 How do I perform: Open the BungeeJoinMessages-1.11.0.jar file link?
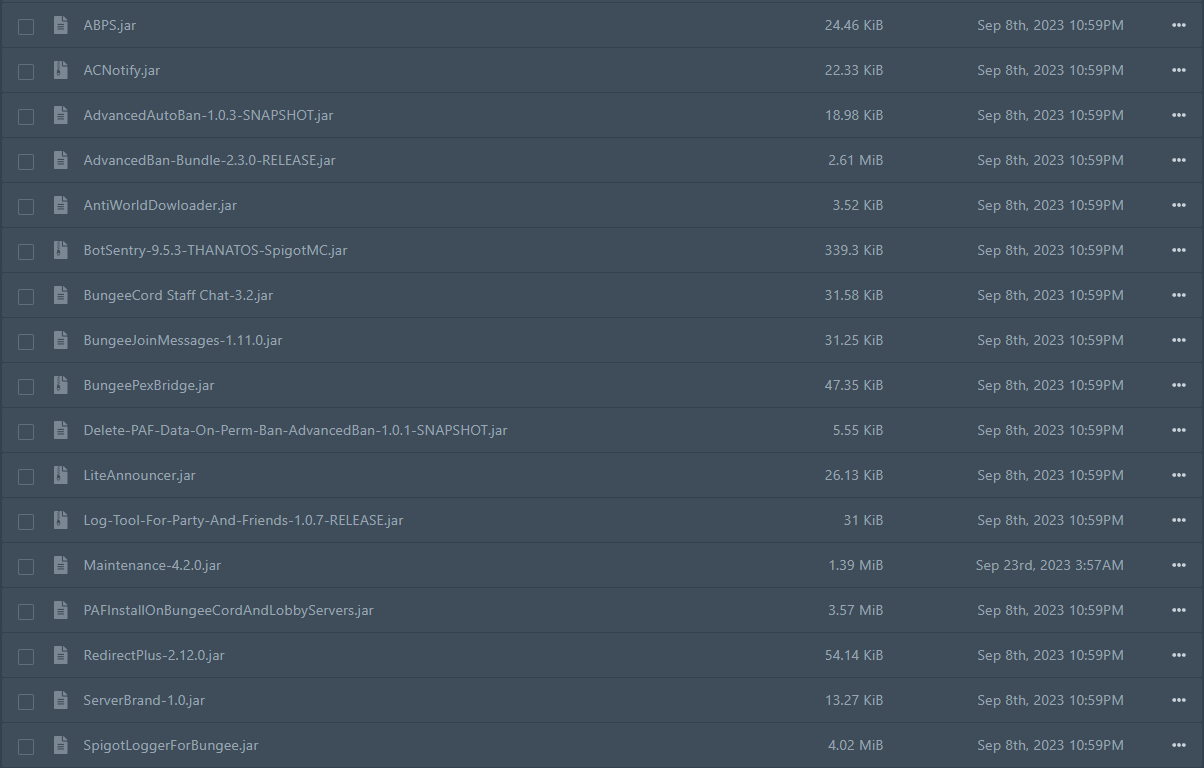182,340
